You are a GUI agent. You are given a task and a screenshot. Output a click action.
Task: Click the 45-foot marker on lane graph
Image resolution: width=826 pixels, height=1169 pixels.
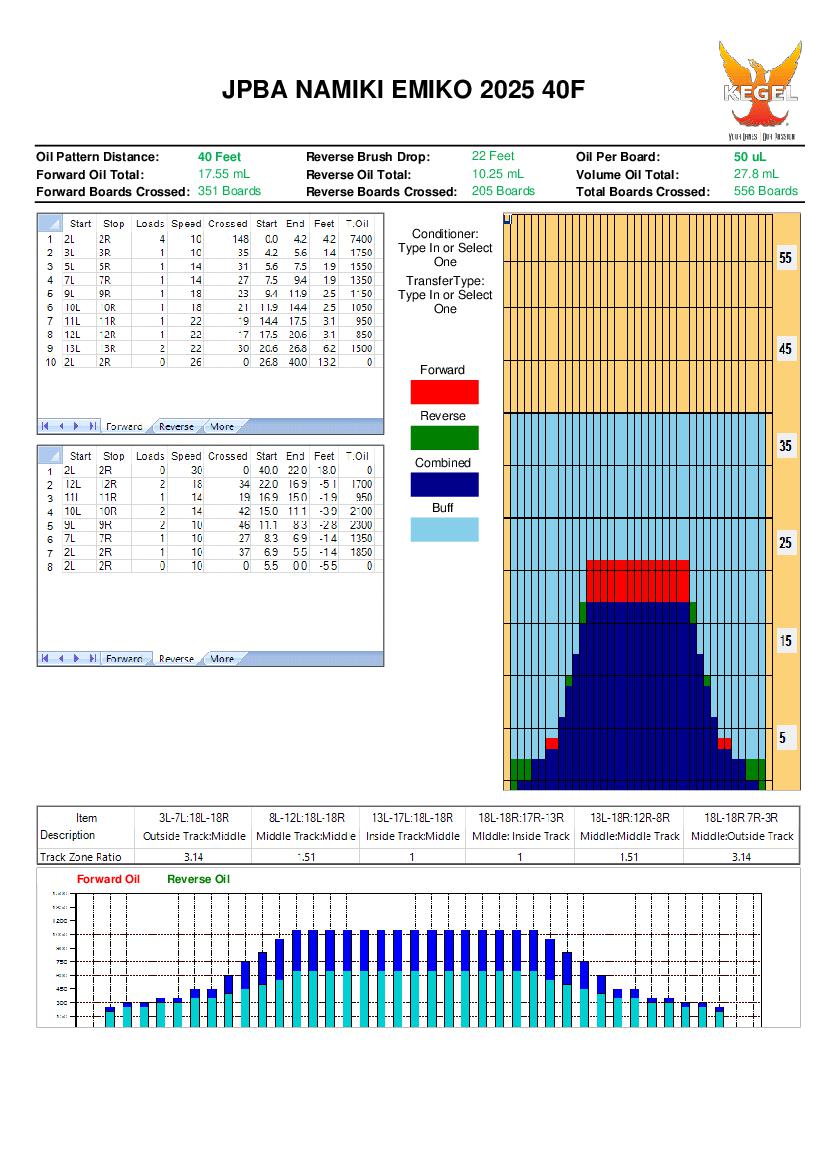(x=785, y=349)
